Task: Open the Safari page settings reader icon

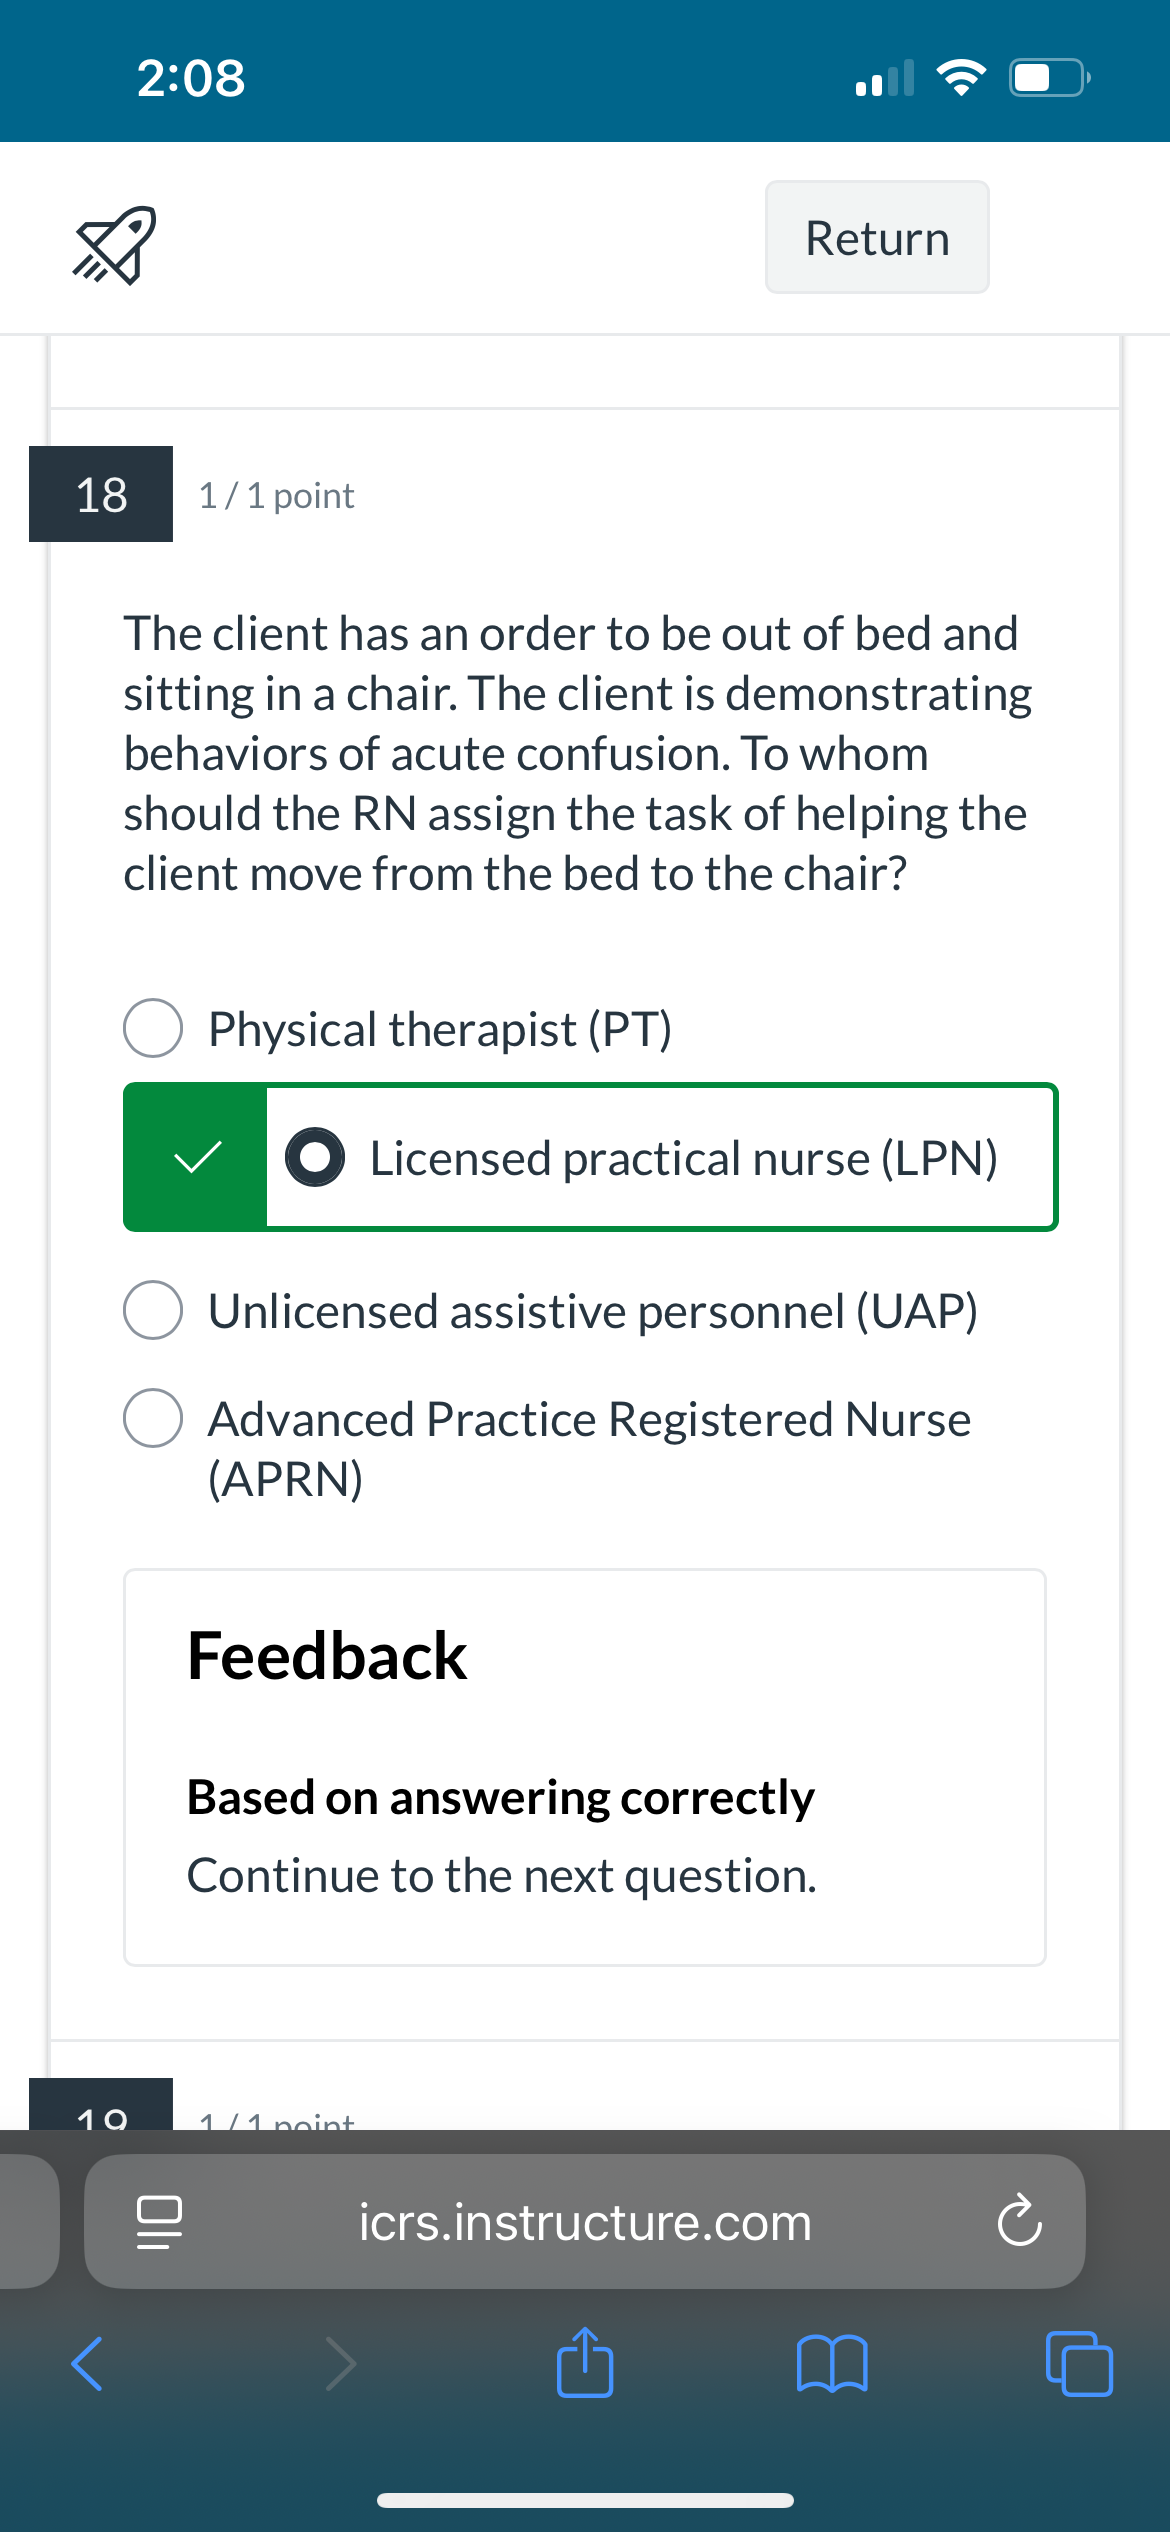Action: tap(159, 2221)
